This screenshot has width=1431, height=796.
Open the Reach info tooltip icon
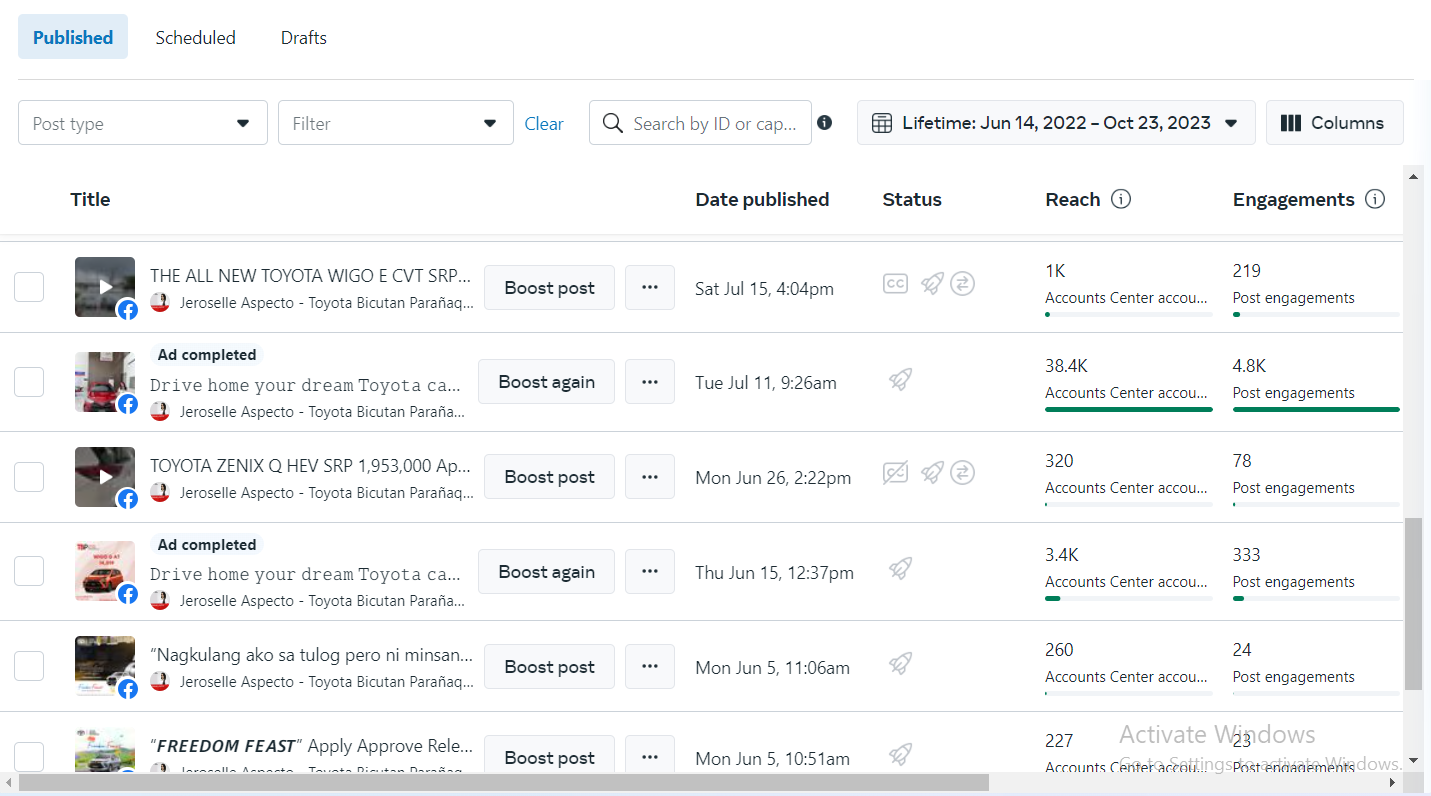tap(1121, 199)
